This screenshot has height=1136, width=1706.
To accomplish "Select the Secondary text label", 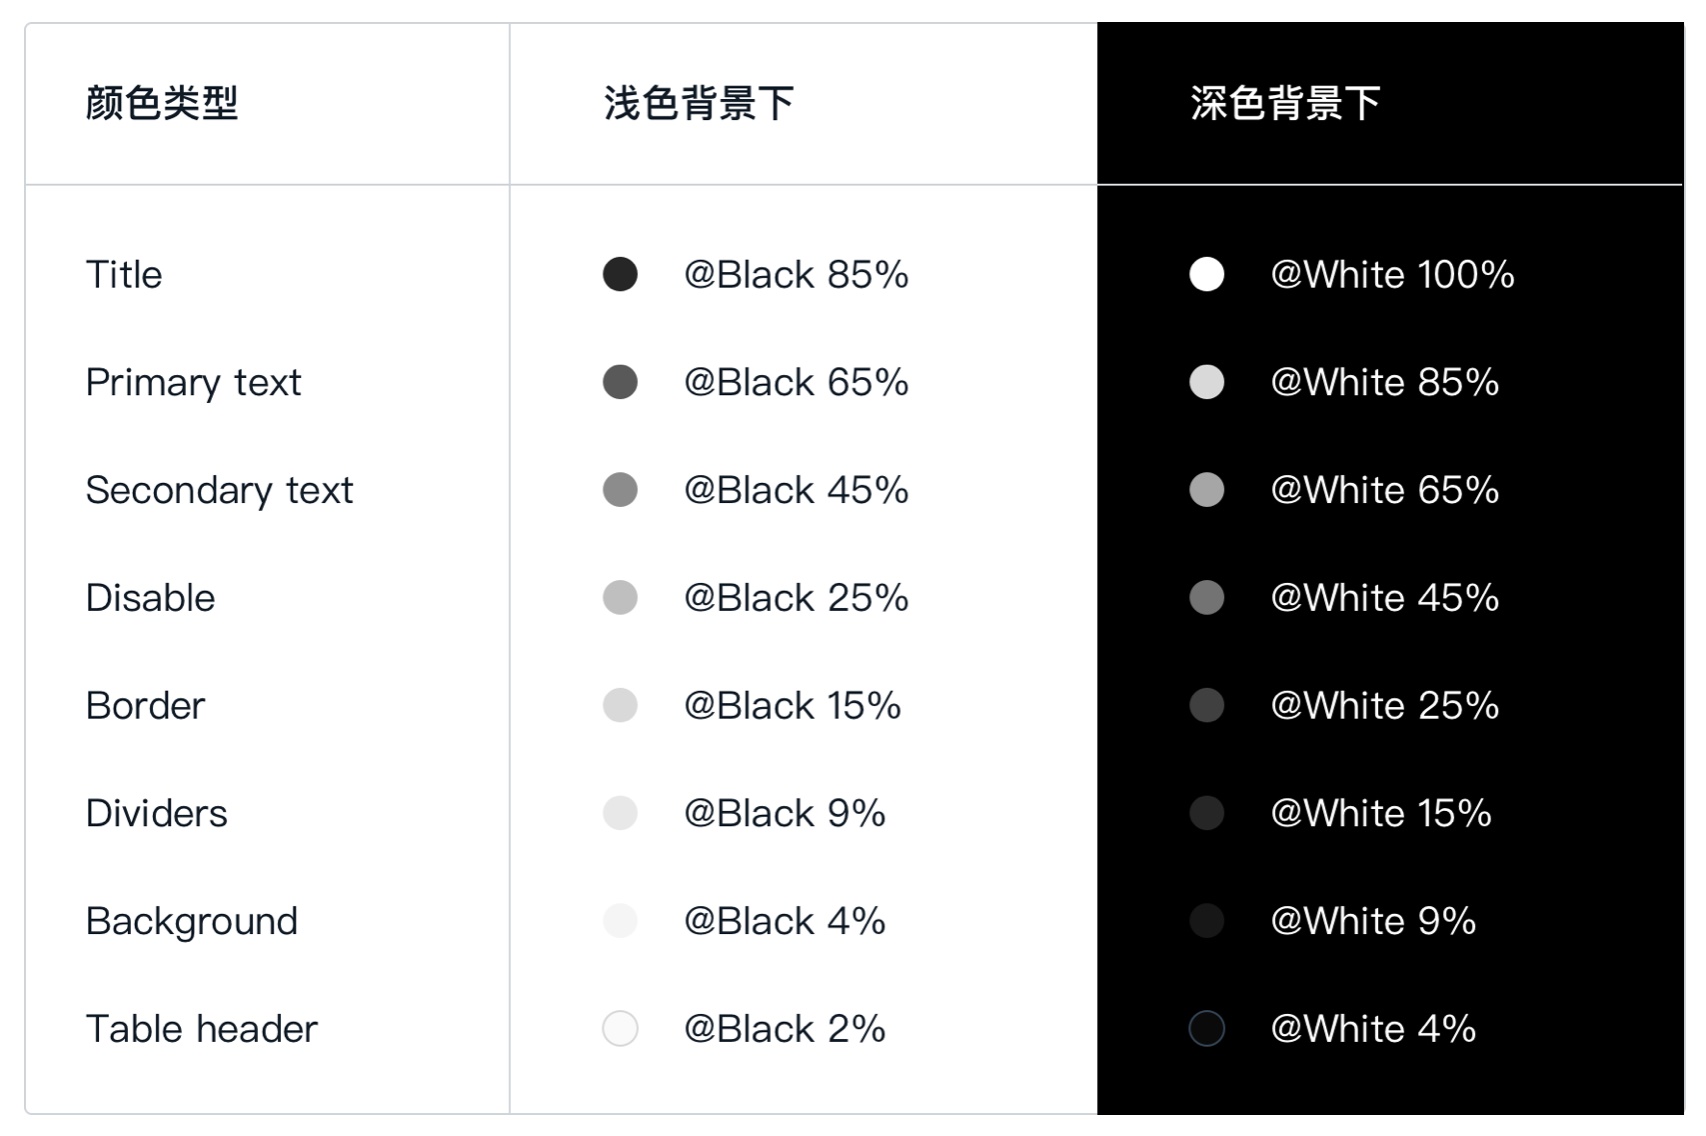I will pos(219,491).
